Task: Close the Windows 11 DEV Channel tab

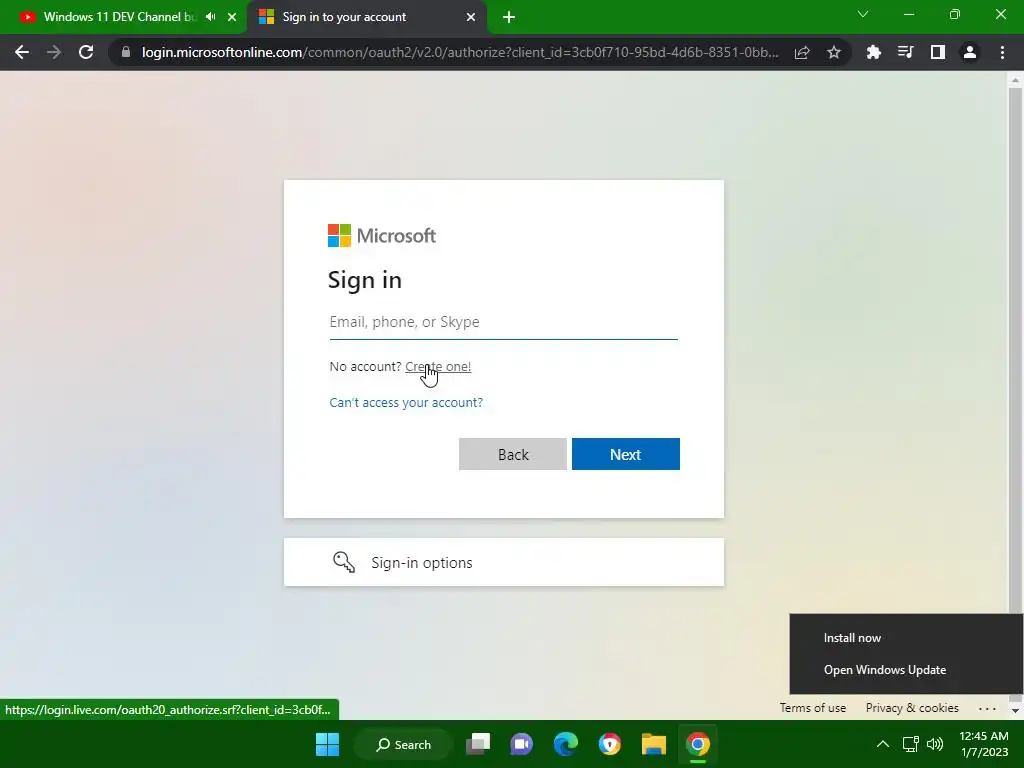Action: (x=232, y=17)
